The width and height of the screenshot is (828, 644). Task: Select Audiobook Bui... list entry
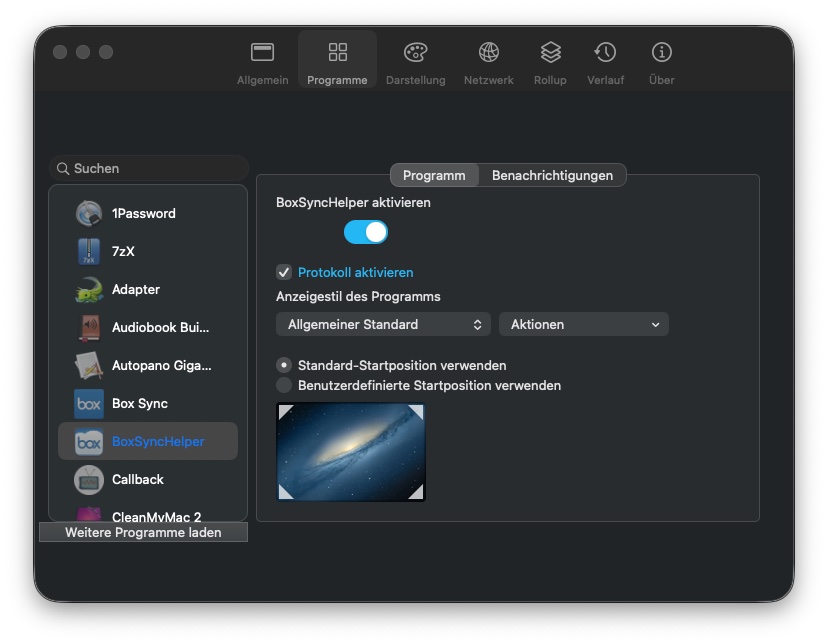148,327
